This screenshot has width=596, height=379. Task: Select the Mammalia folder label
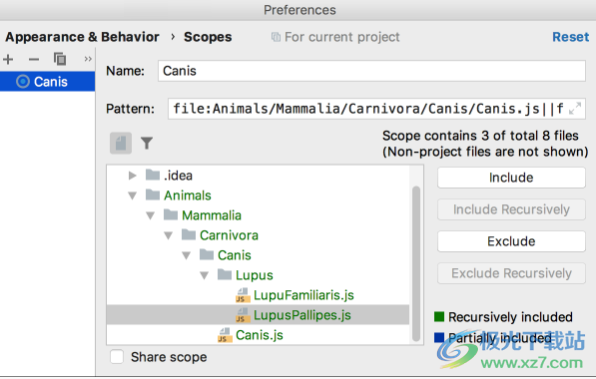click(x=211, y=215)
